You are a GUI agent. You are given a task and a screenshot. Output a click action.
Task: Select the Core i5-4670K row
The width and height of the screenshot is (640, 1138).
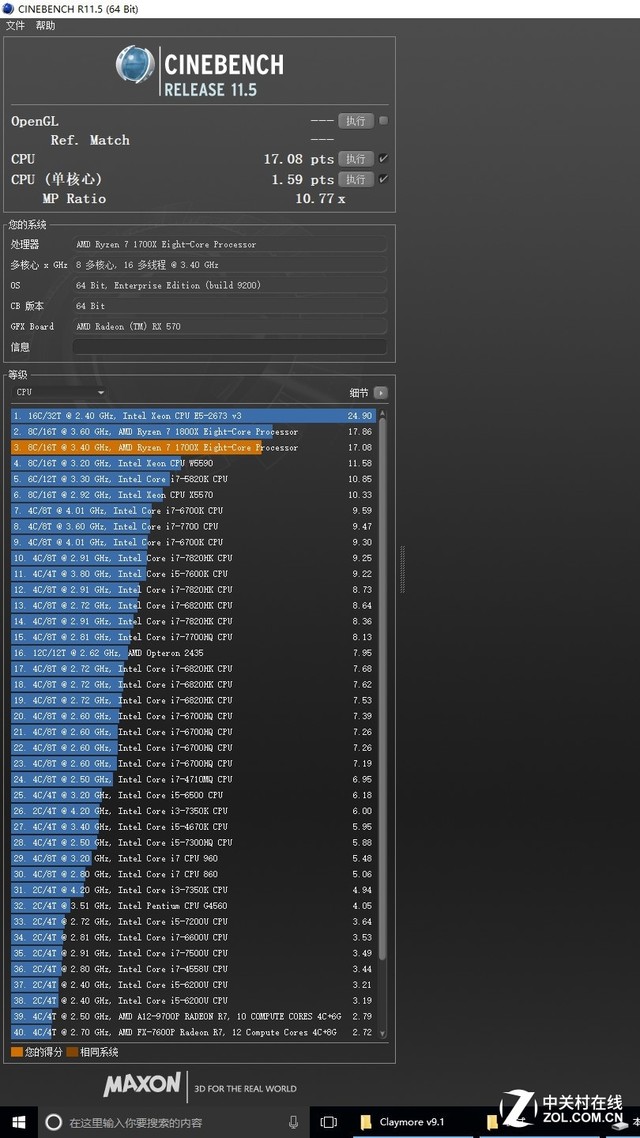point(194,827)
